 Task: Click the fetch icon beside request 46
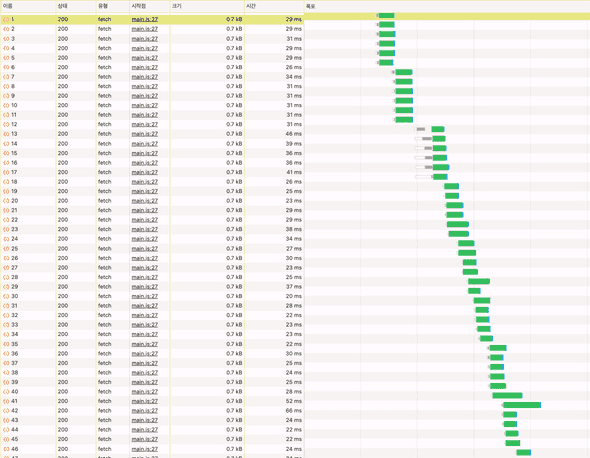pos(6,449)
